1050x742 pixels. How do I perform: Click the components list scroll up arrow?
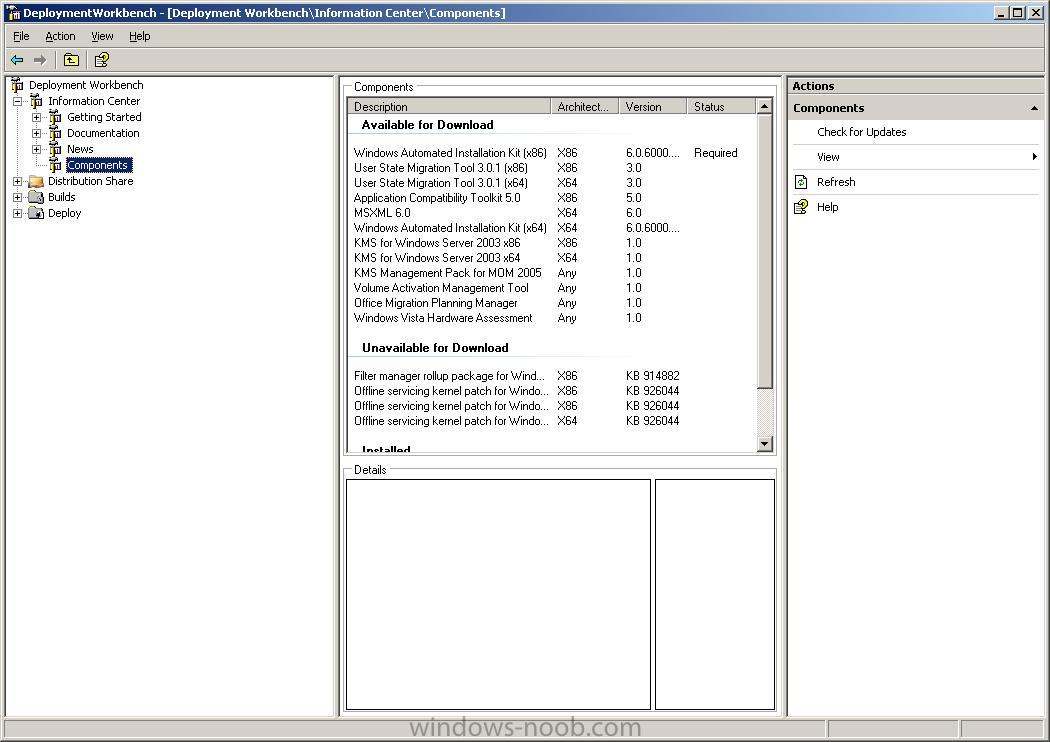(765, 106)
